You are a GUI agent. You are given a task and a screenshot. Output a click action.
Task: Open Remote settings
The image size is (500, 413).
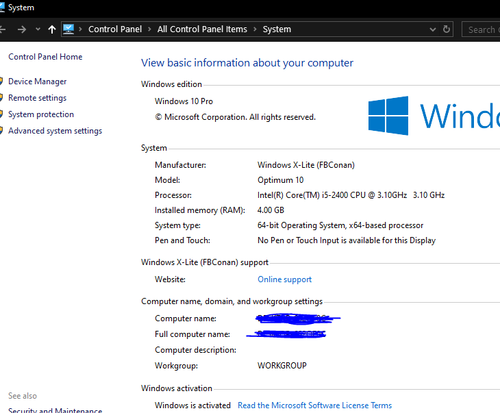(x=37, y=98)
